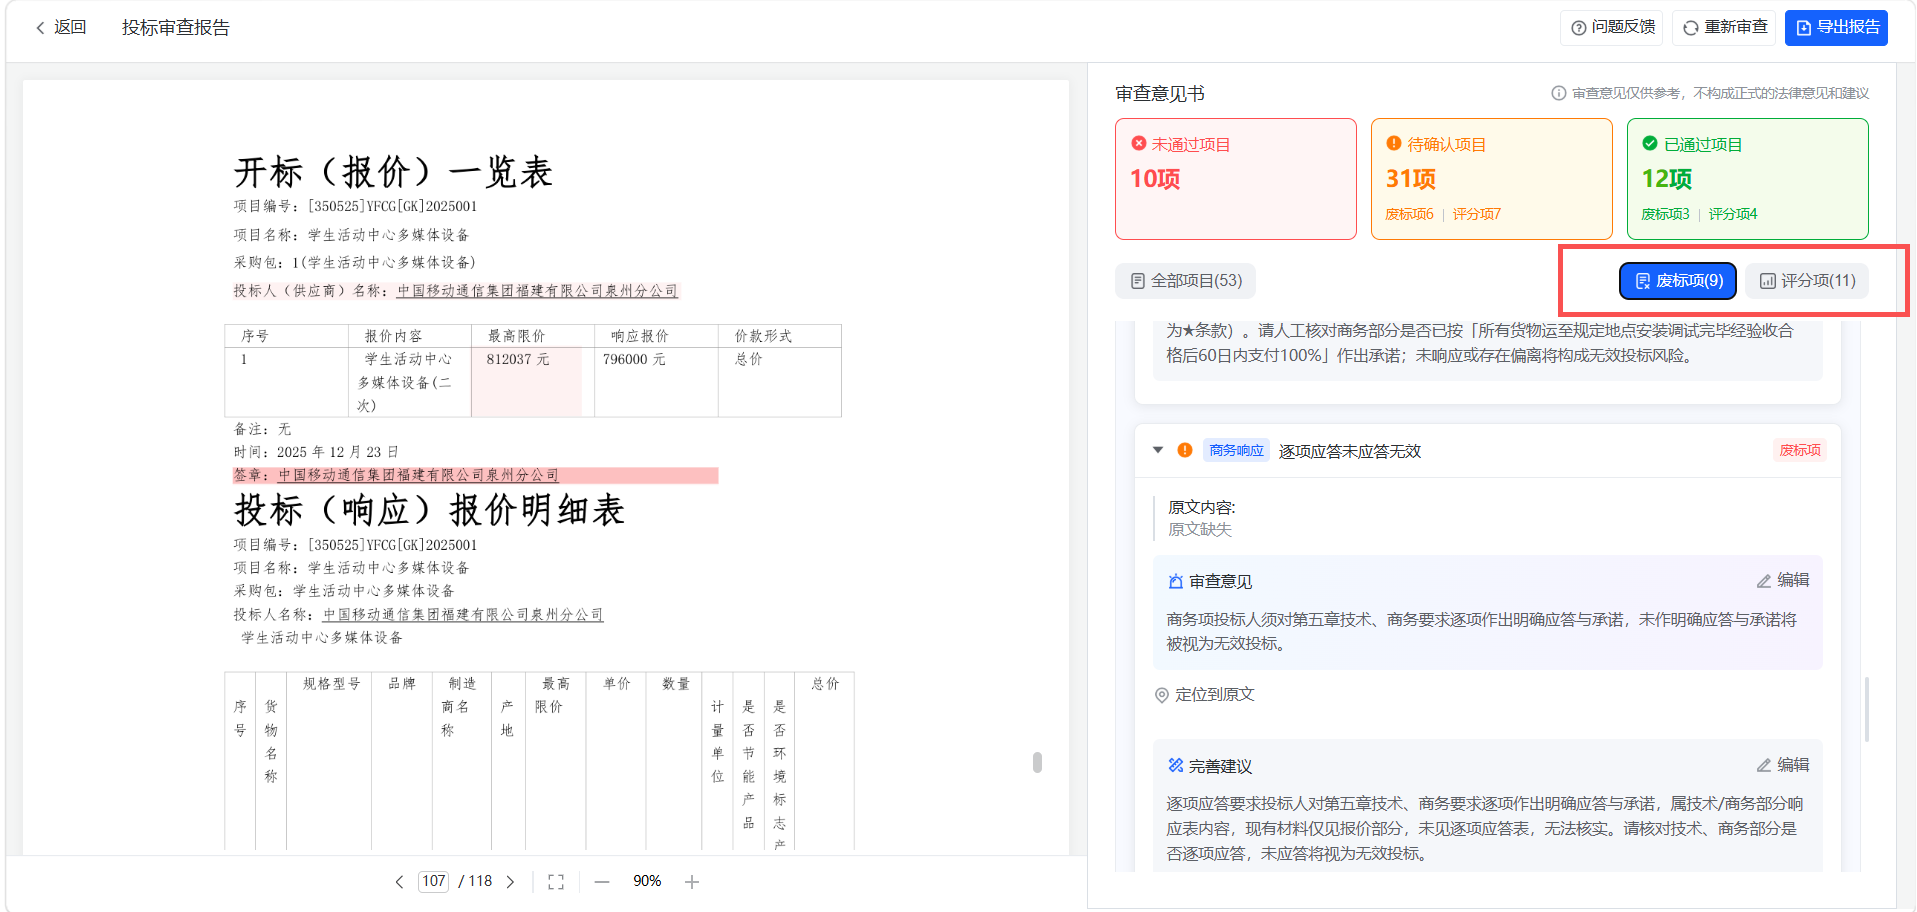Switch to 废标项(9) tab
Image resolution: width=1917 pixels, height=912 pixels.
pos(1678,281)
